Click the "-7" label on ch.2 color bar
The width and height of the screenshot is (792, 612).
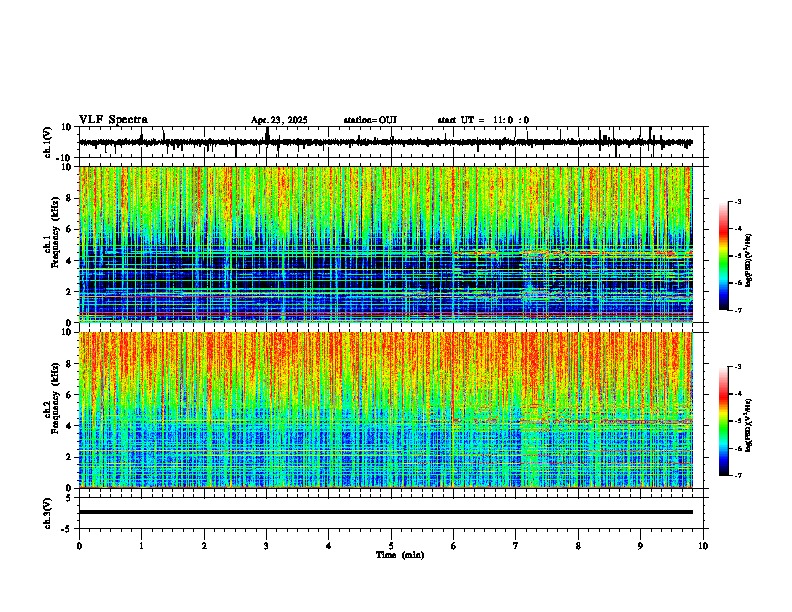[737, 475]
